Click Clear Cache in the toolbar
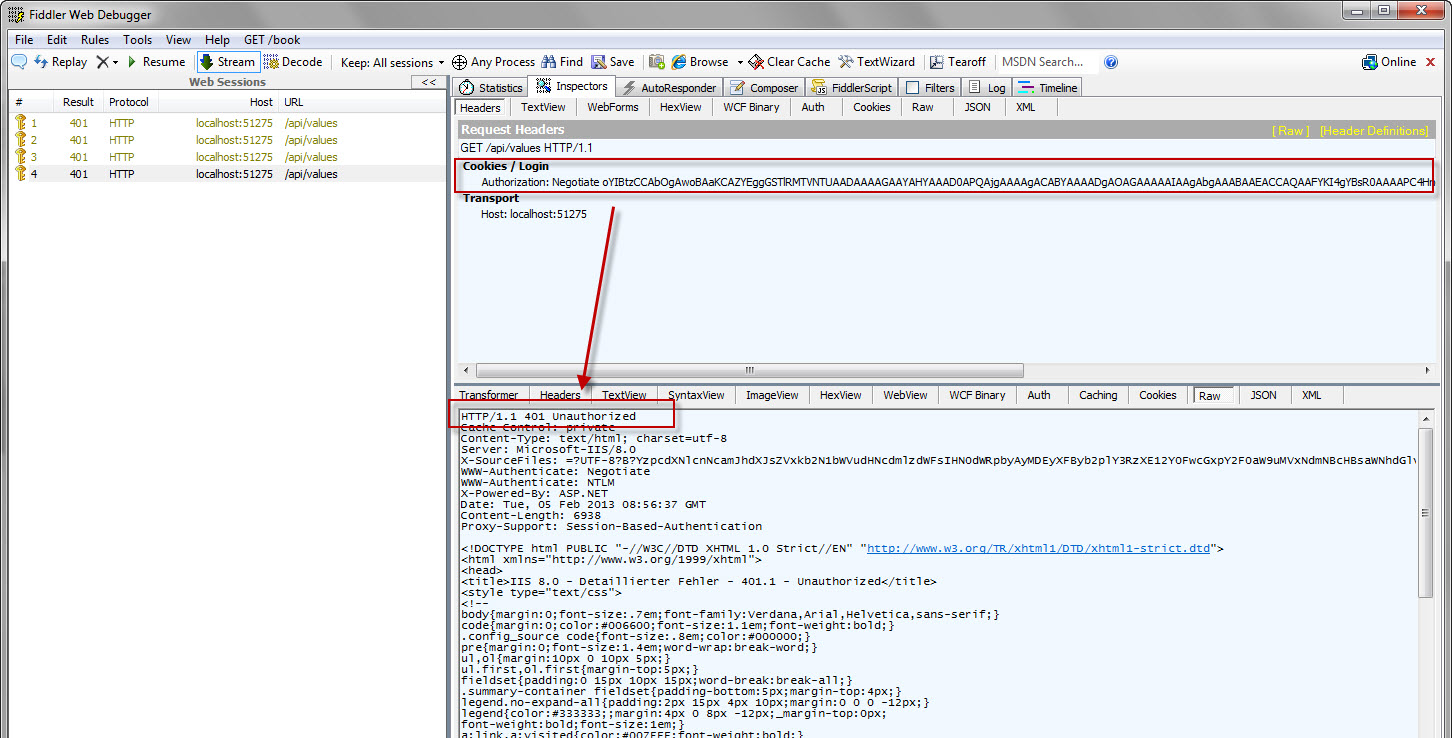The width and height of the screenshot is (1452, 738). click(x=789, y=62)
